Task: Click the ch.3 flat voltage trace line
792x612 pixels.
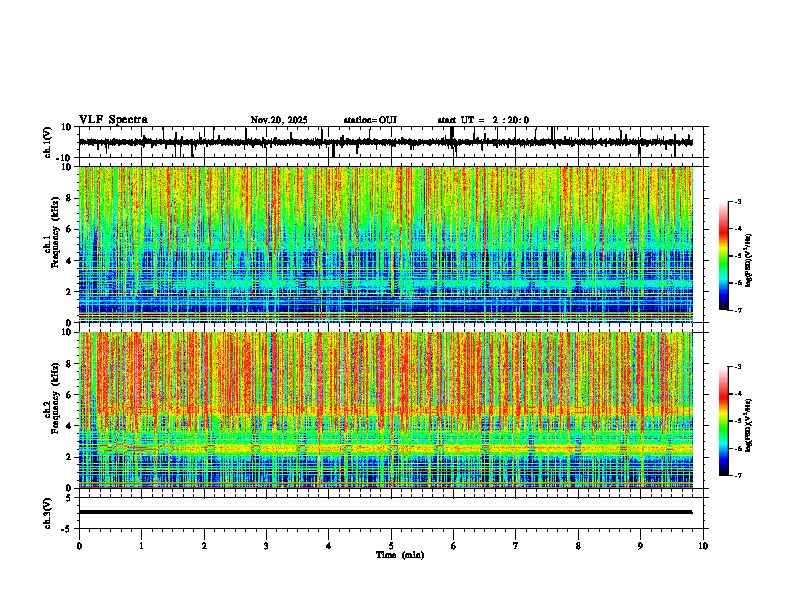Action: tap(386, 512)
